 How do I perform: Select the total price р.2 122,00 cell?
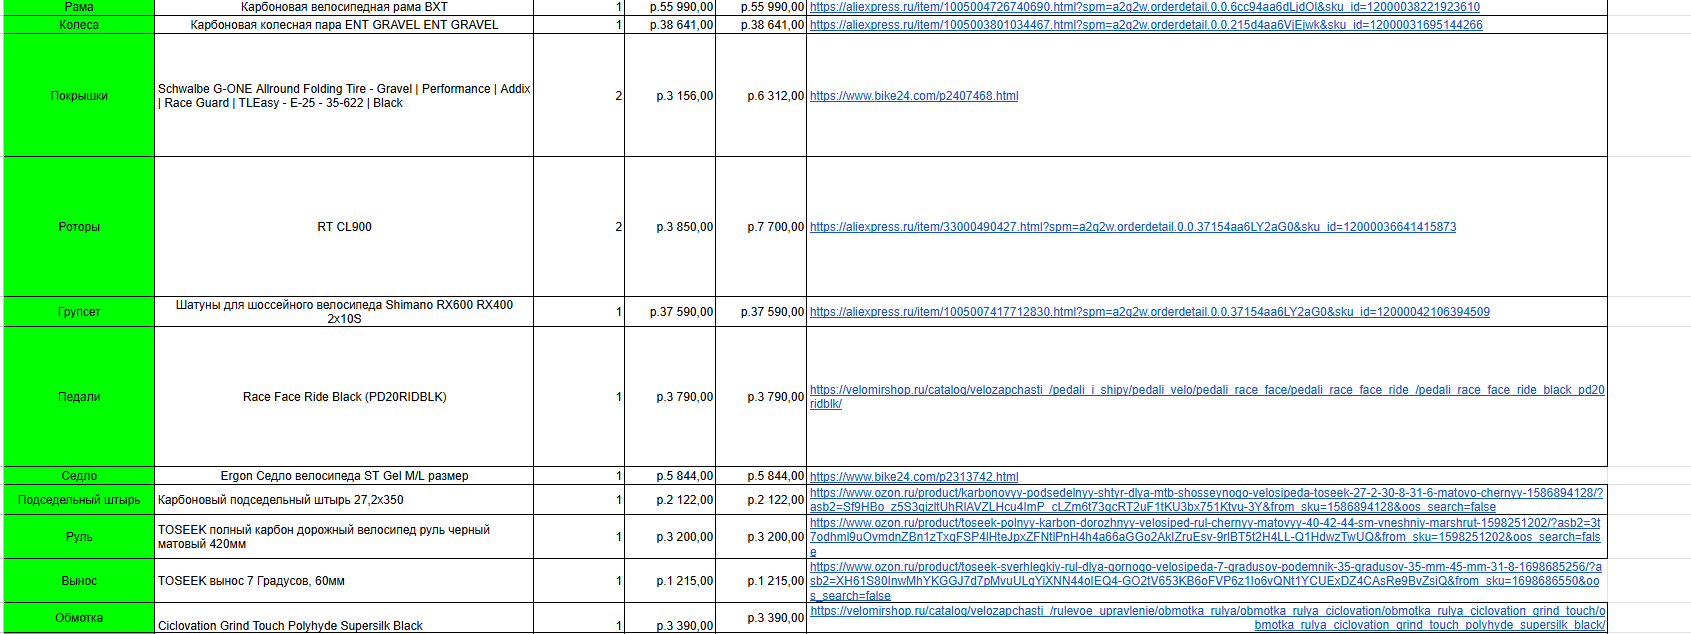761,500
